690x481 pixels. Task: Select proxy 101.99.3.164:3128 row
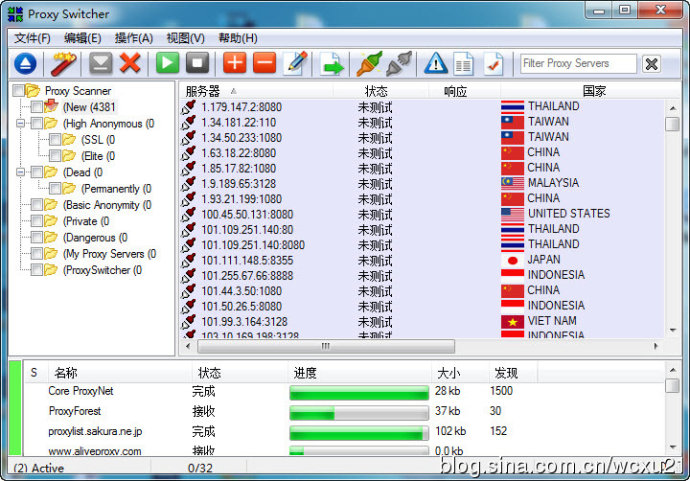pos(422,322)
